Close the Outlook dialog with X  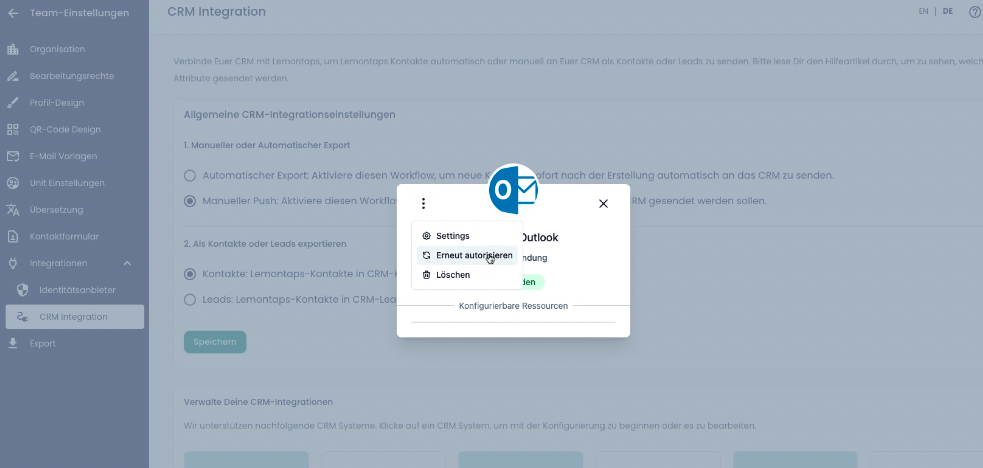(x=603, y=204)
